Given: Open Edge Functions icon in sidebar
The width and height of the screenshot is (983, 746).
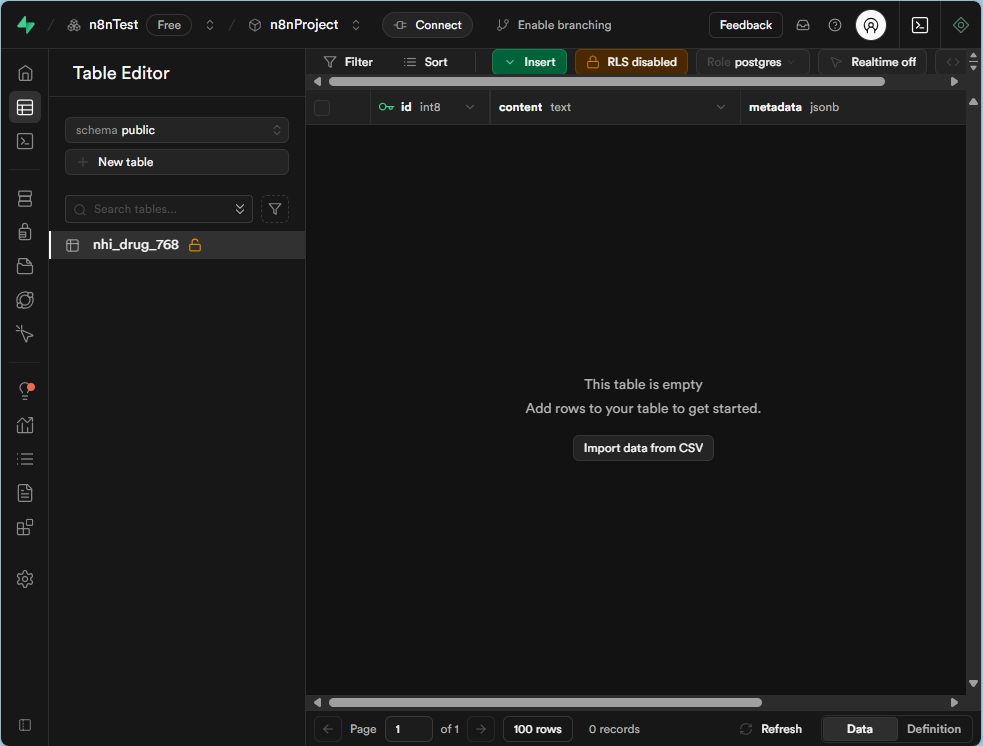Looking at the screenshot, I should 25,300.
